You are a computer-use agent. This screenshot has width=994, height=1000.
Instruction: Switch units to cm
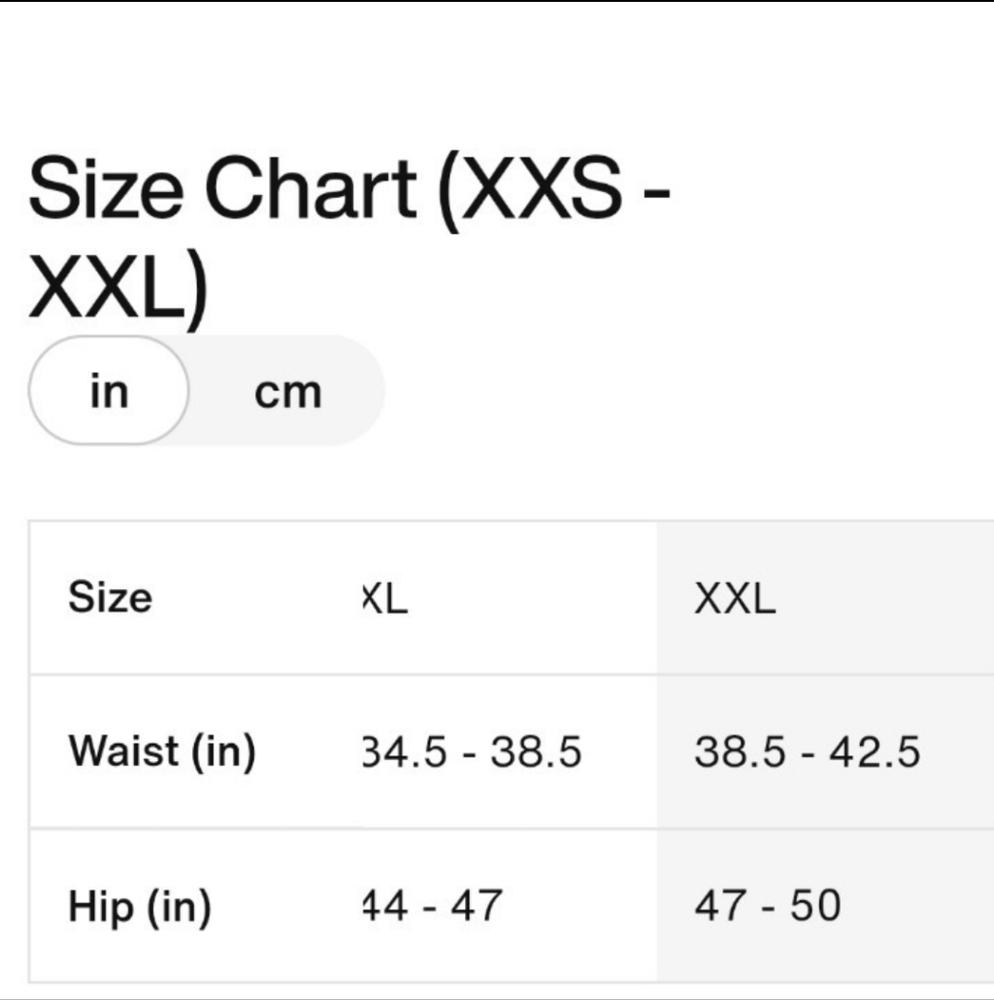coord(288,392)
